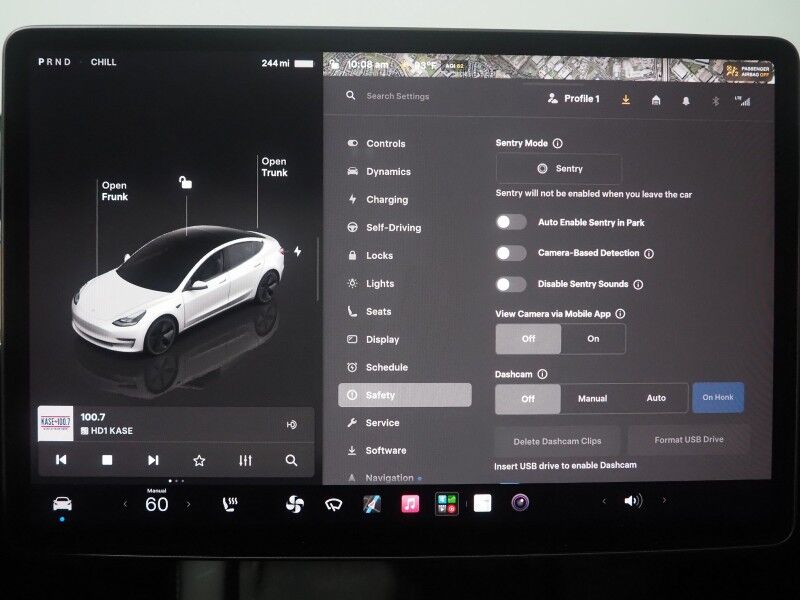Set View Camera via Mobile App Off
The height and width of the screenshot is (600, 800).
[528, 339]
